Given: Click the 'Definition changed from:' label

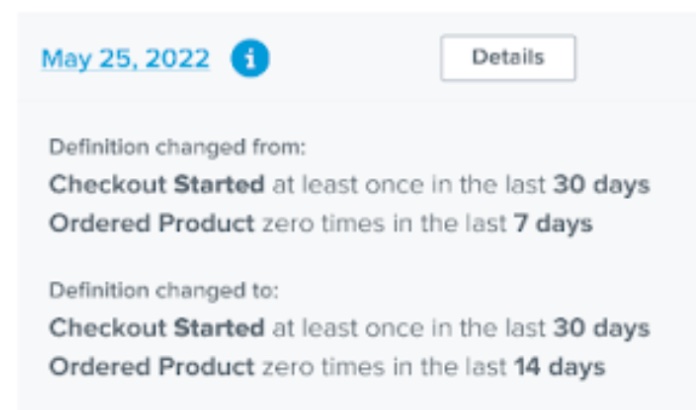Looking at the screenshot, I should pos(176,149).
